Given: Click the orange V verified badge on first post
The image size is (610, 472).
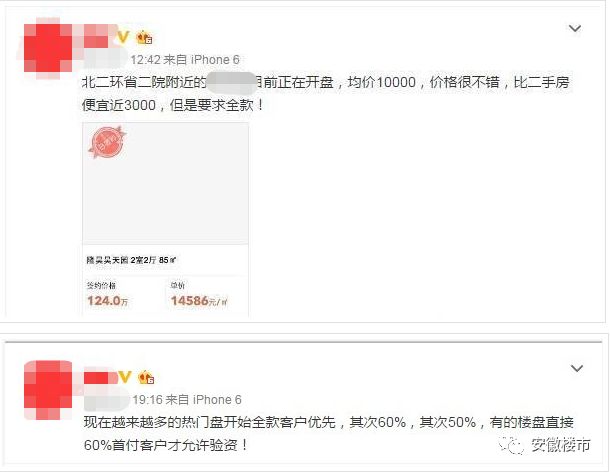Looking at the screenshot, I should [x=123, y=37].
